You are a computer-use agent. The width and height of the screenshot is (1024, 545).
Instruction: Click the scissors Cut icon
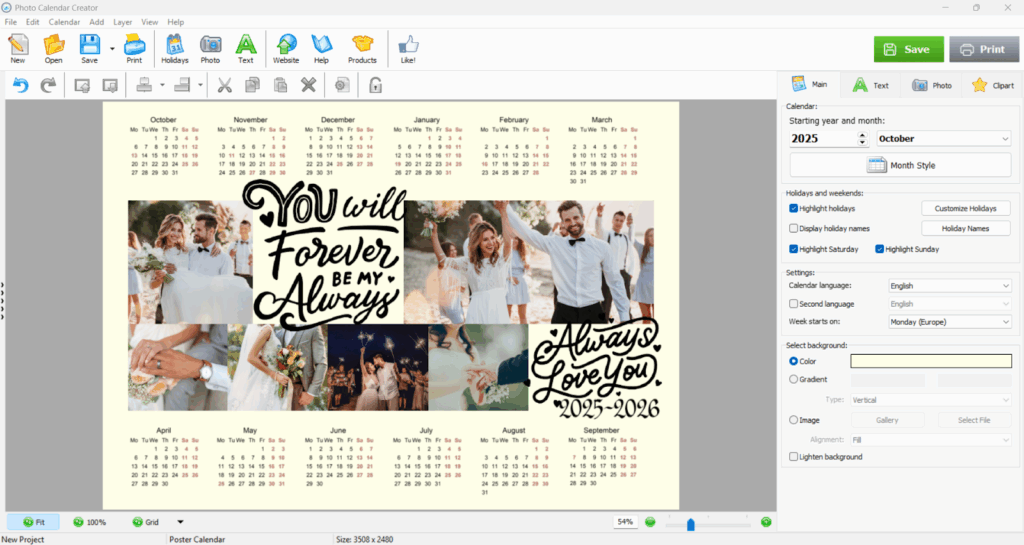pyautogui.click(x=224, y=86)
